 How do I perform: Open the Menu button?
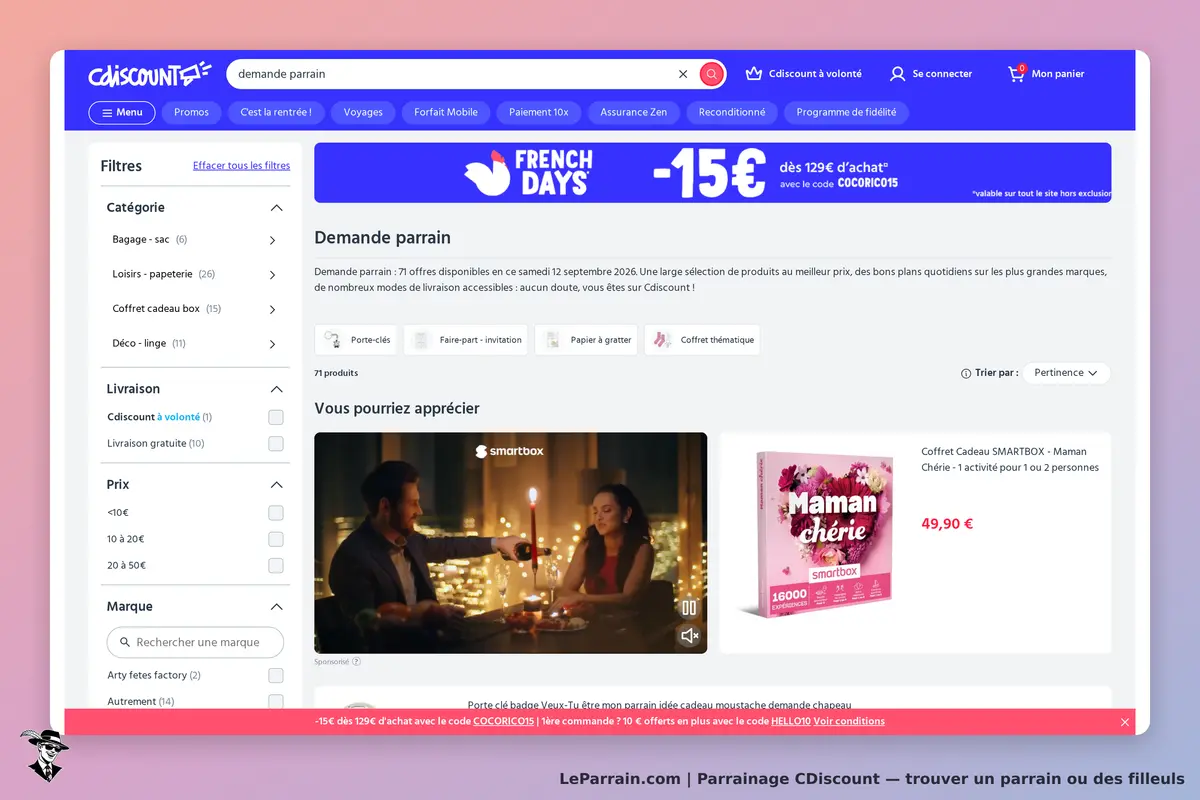[122, 113]
